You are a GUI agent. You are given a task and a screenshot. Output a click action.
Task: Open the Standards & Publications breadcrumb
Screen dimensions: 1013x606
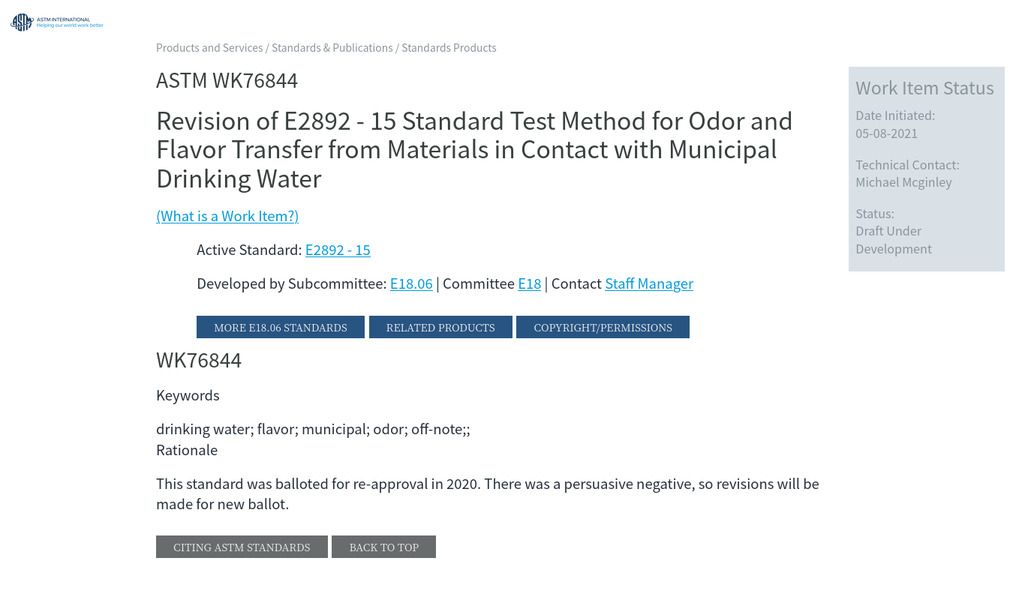[x=332, y=48]
